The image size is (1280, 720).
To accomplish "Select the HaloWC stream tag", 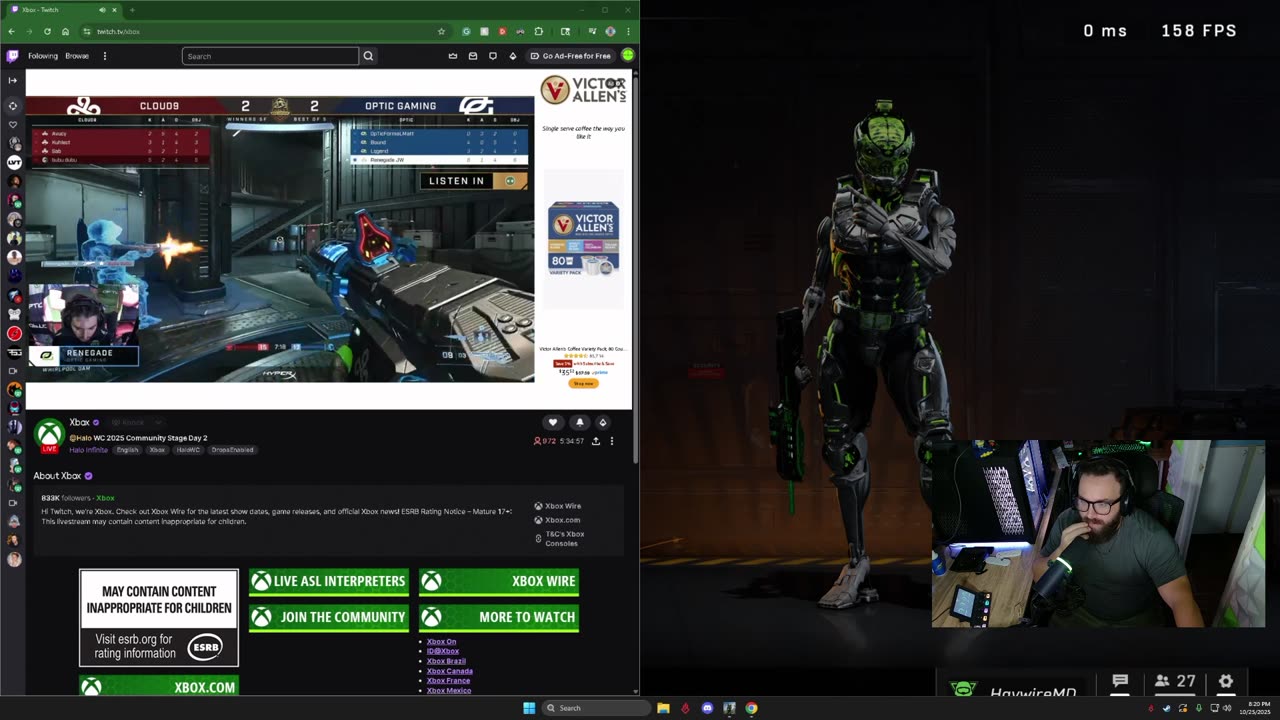I will [188, 450].
